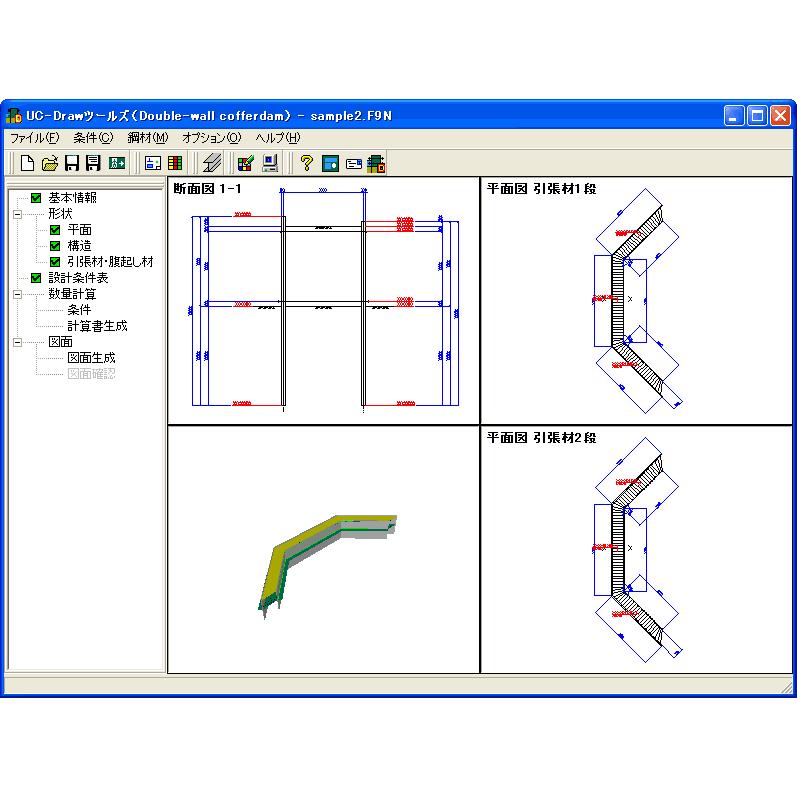Toggle the 基本情報 checkbox in tree

point(37,198)
